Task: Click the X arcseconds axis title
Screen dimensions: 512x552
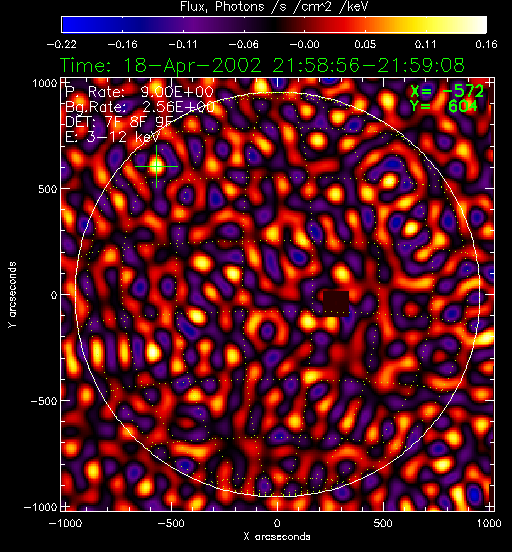Action: [x=277, y=537]
